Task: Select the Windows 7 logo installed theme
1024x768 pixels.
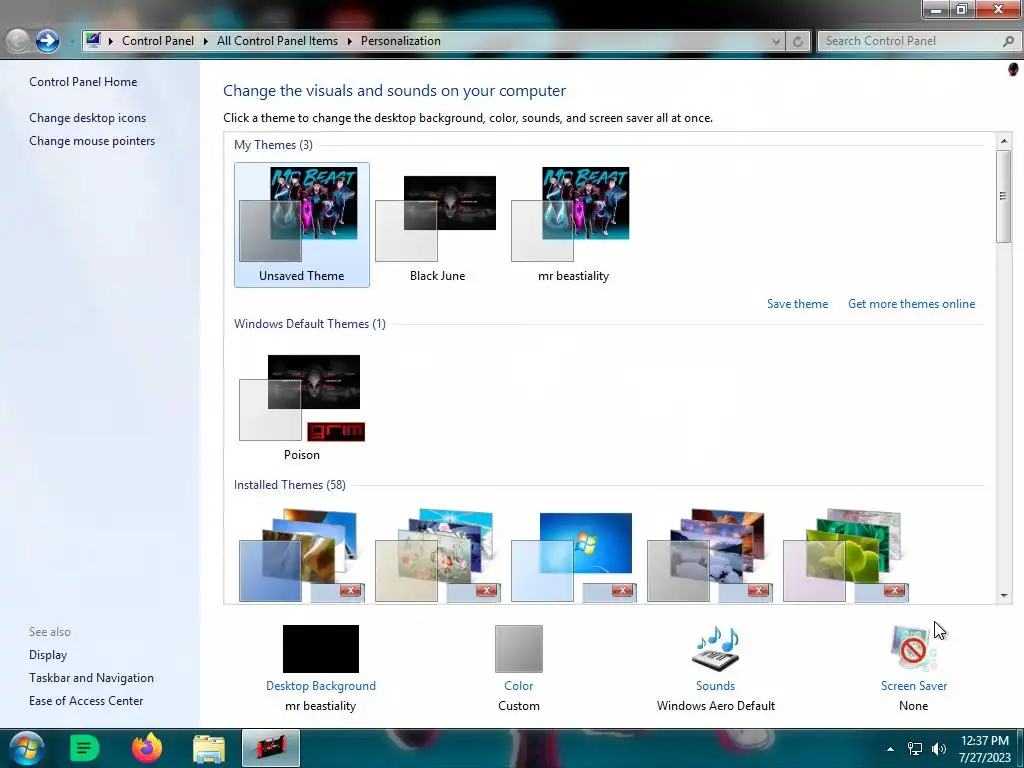Action: [573, 555]
